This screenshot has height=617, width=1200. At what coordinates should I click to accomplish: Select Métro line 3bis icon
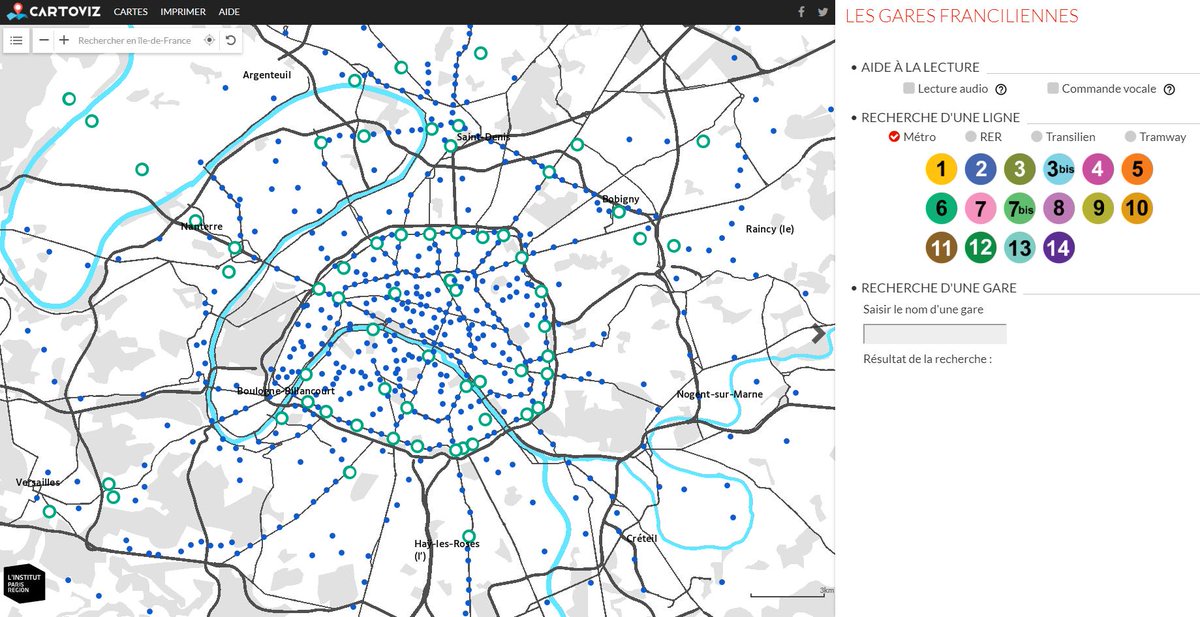click(1058, 169)
